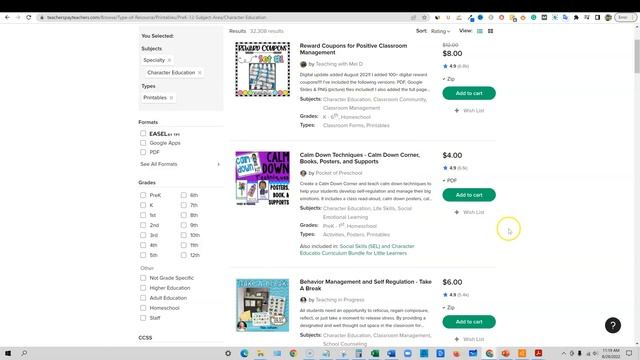Image resolution: width=640 pixels, height=360 pixels.
Task: Open the notification center icon
Action: 629,353
